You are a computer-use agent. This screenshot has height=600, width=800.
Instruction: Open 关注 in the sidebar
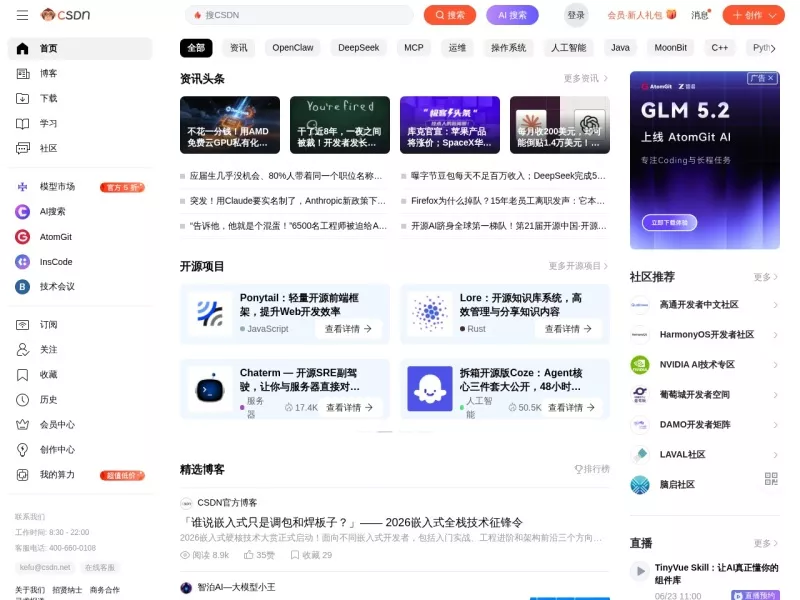[x=80, y=349]
